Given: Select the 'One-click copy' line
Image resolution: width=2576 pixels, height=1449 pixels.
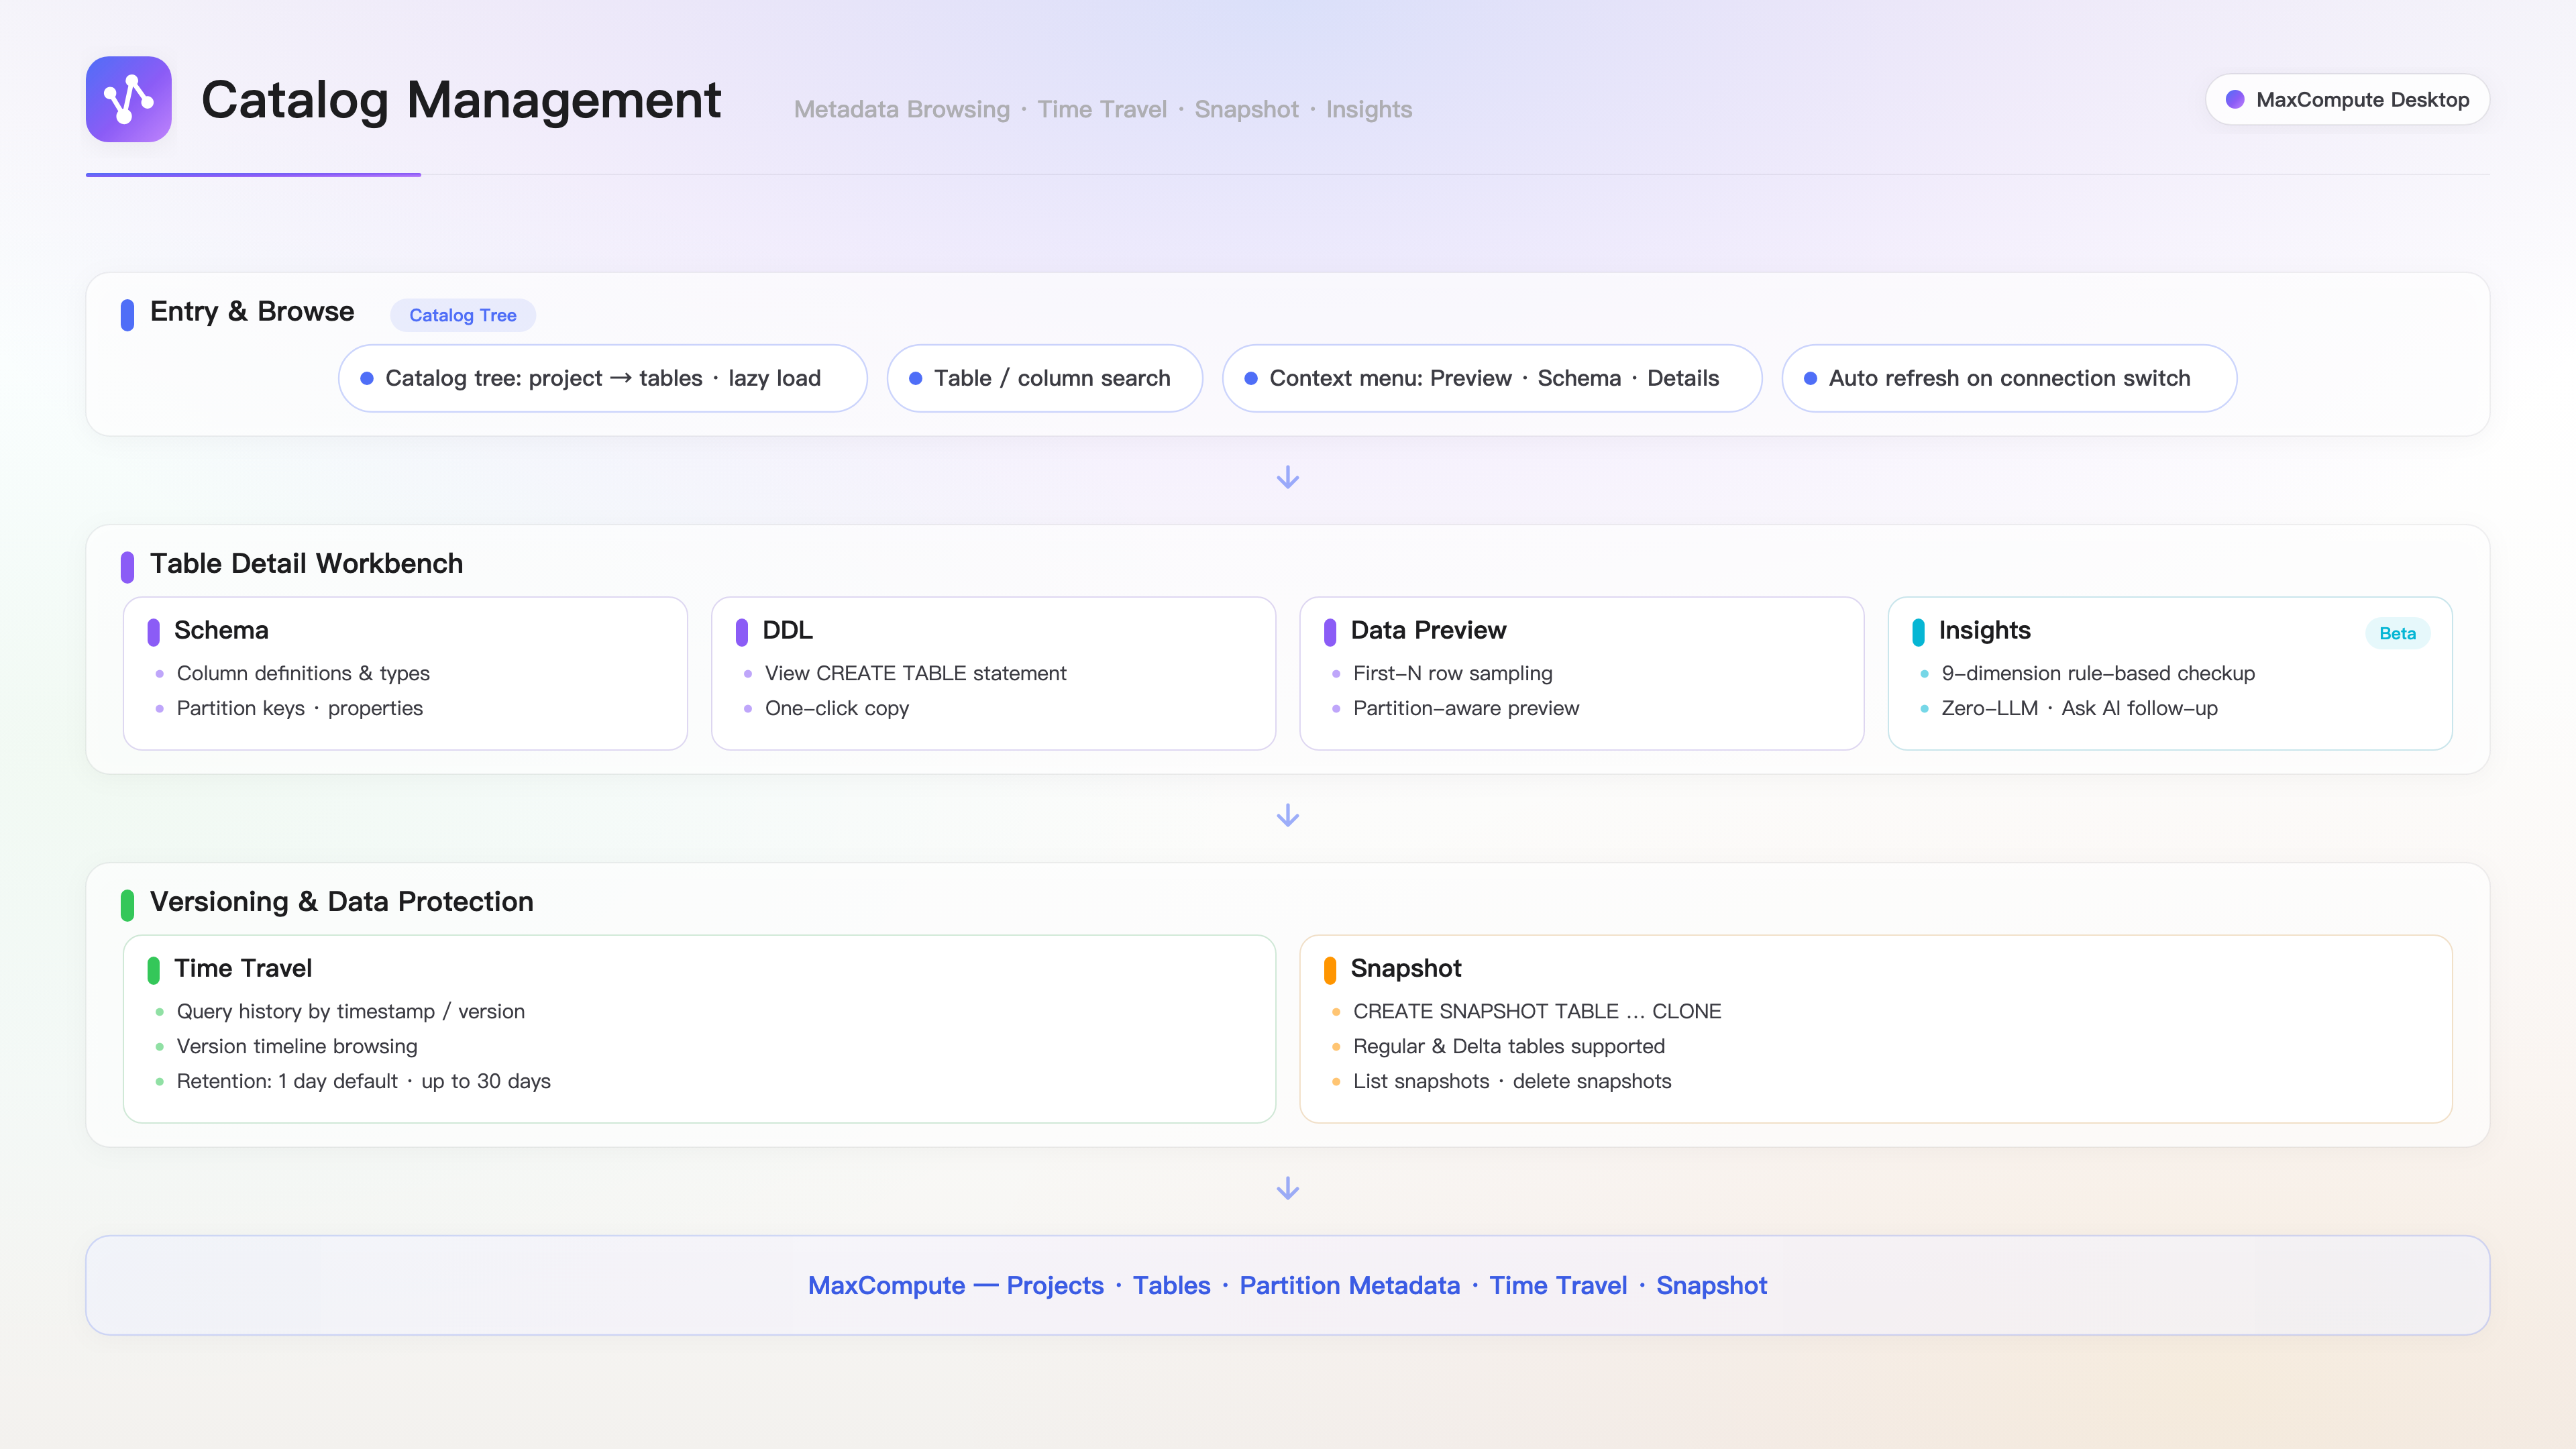Looking at the screenshot, I should click(x=837, y=708).
